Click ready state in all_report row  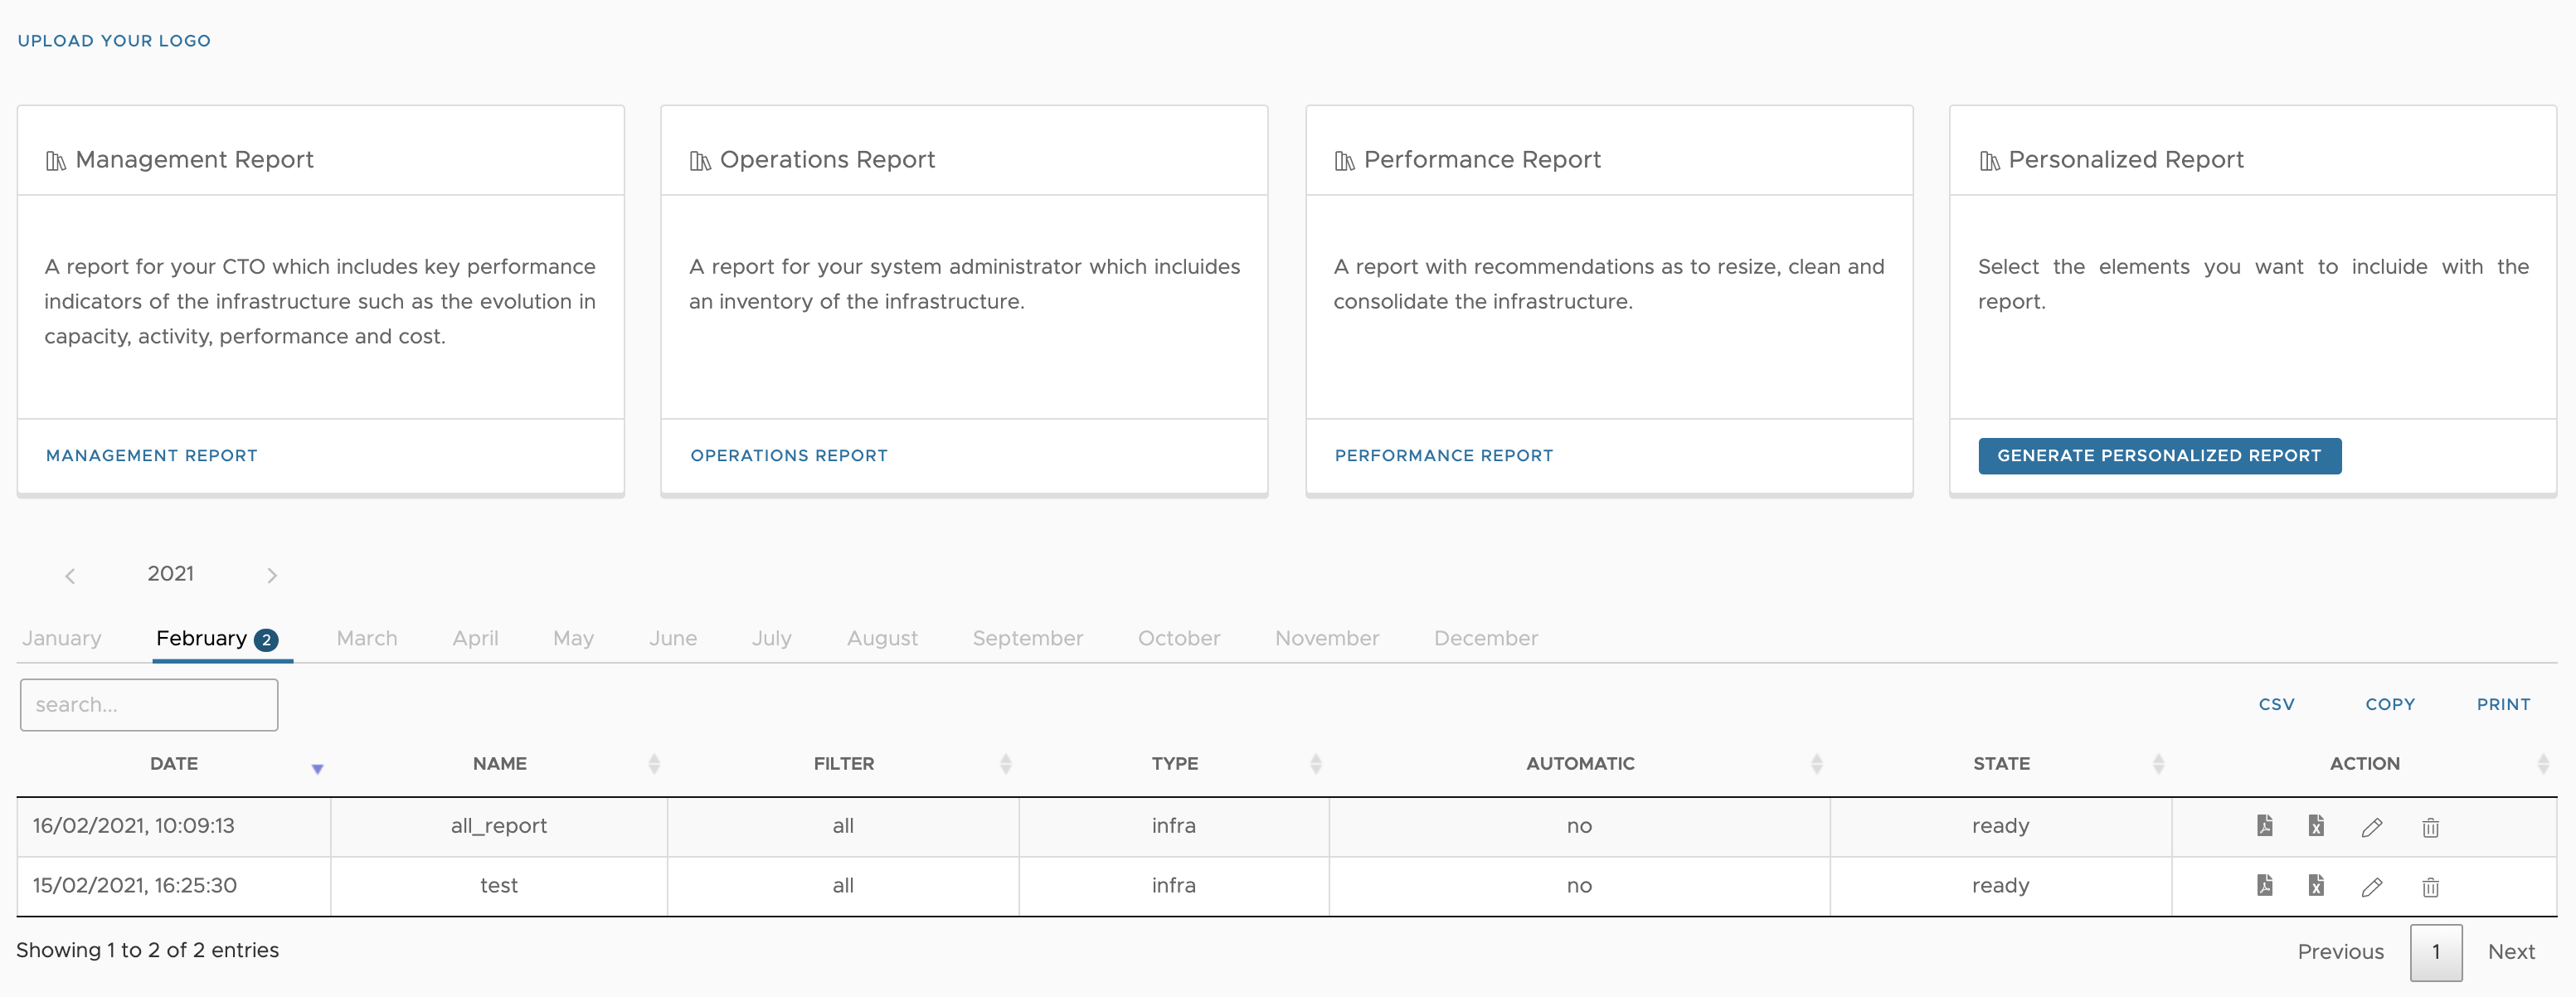pyautogui.click(x=2001, y=827)
